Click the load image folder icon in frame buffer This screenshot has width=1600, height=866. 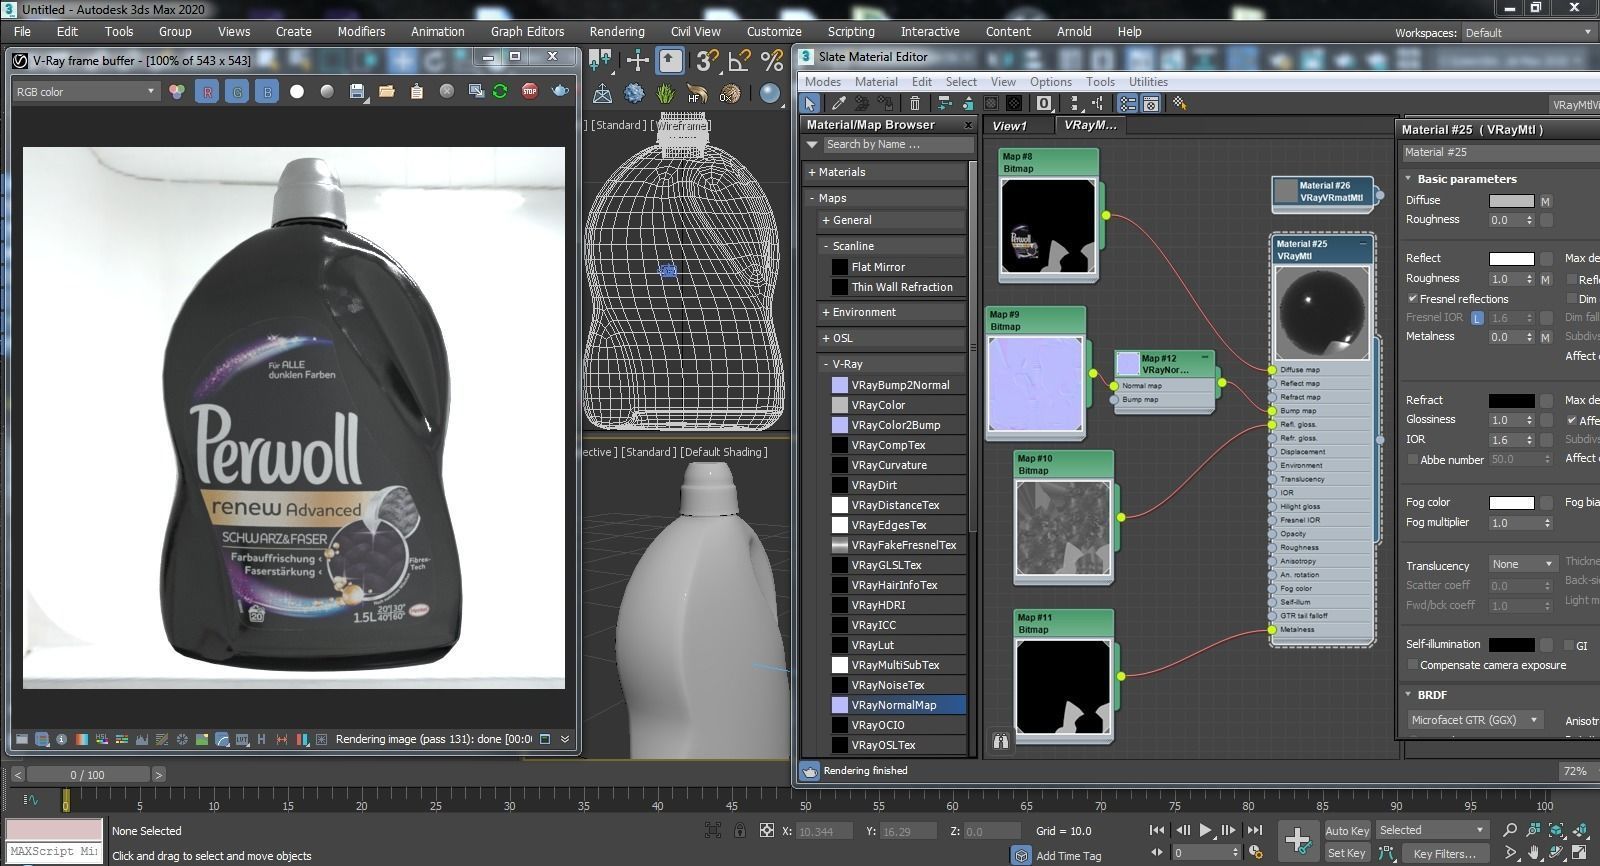[387, 91]
